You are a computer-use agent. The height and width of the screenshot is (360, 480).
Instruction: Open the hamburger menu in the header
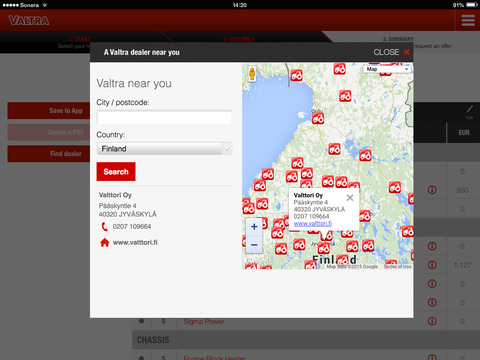tap(468, 20)
